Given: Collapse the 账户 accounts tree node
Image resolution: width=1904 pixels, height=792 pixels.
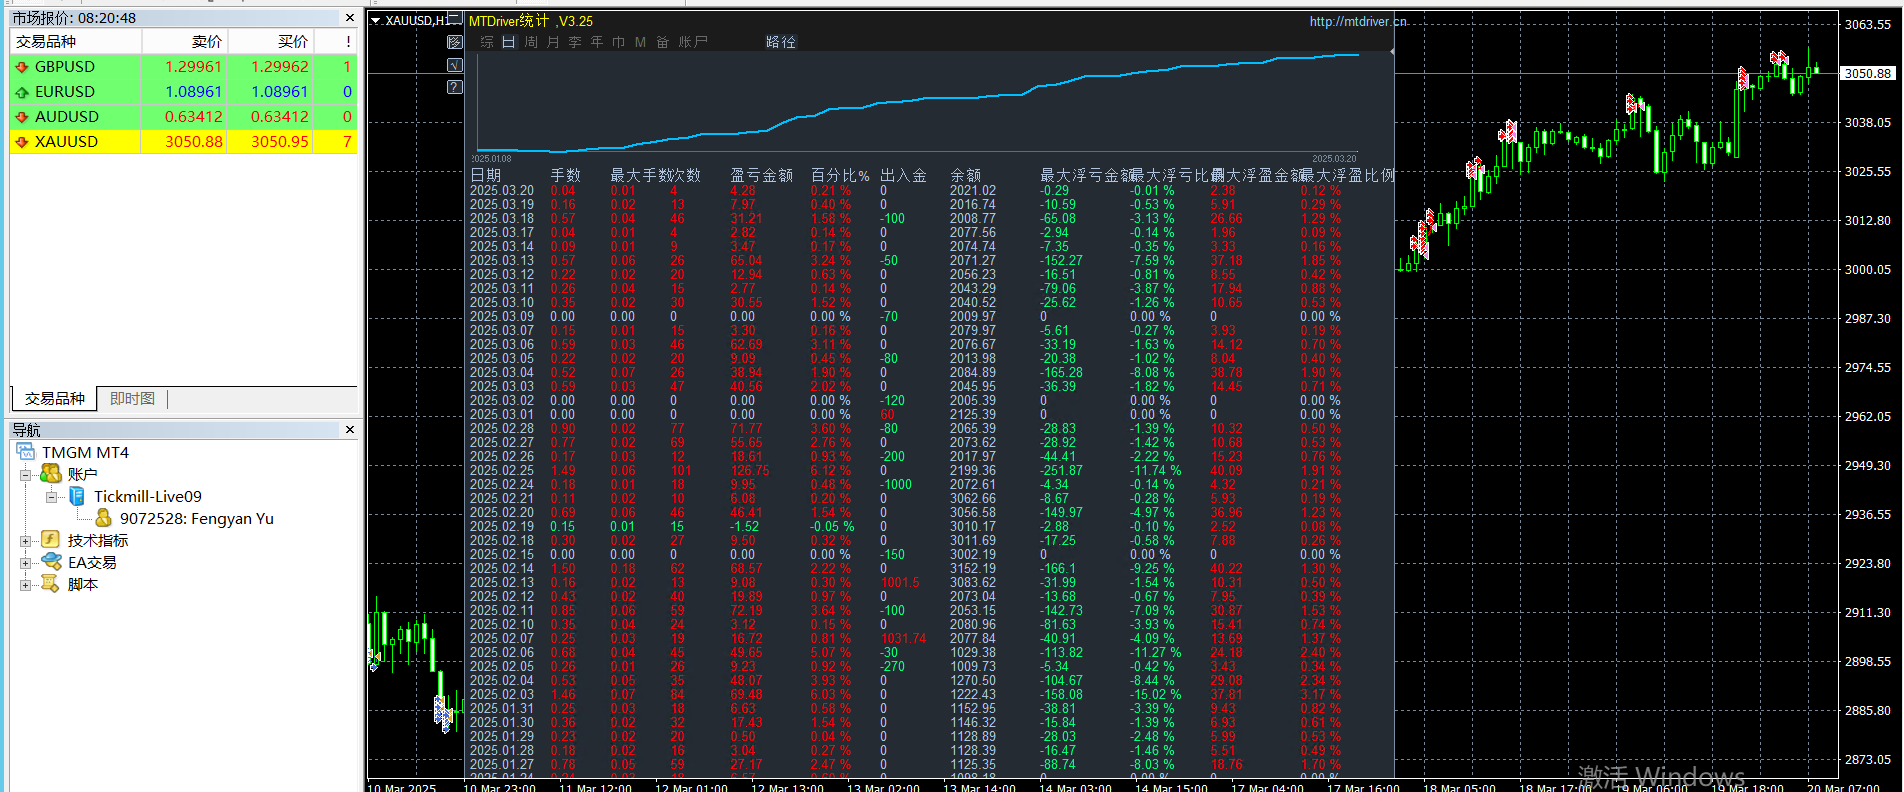Looking at the screenshot, I should (25, 475).
